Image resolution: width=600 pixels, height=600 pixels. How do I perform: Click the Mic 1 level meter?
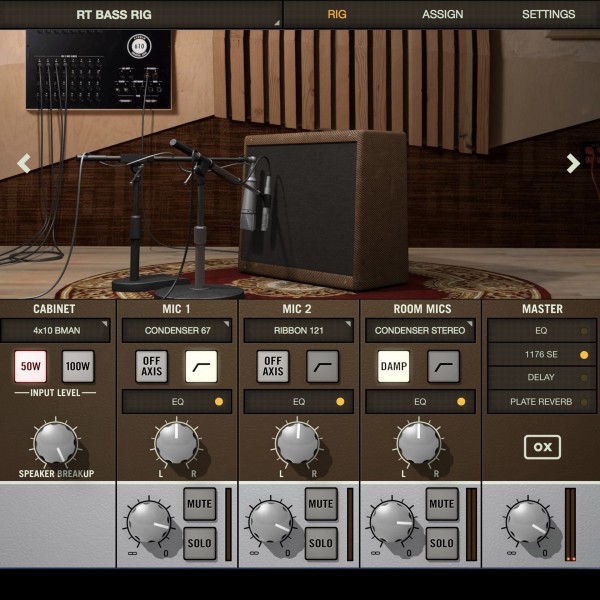pyautogui.click(x=228, y=524)
